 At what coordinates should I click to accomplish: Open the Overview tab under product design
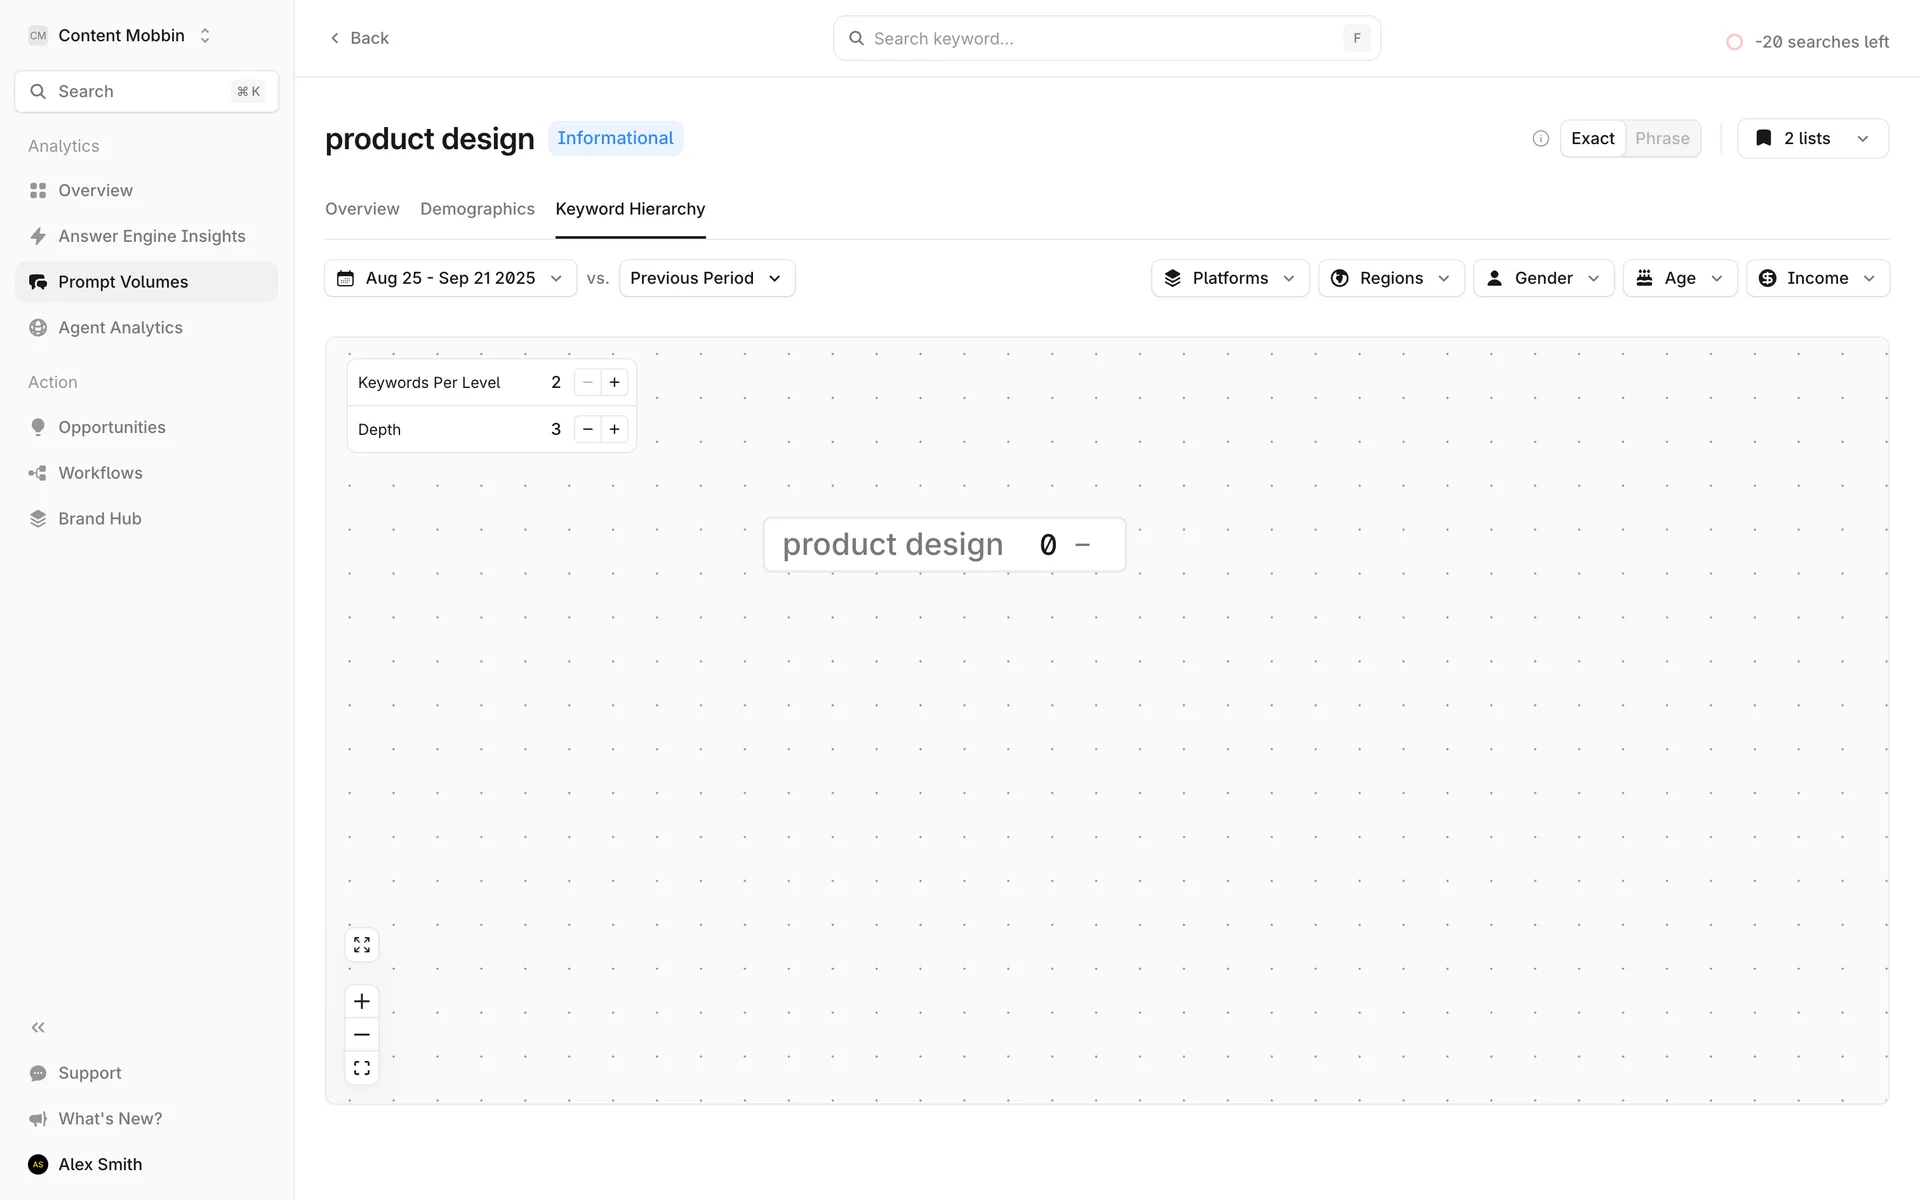pos(362,209)
